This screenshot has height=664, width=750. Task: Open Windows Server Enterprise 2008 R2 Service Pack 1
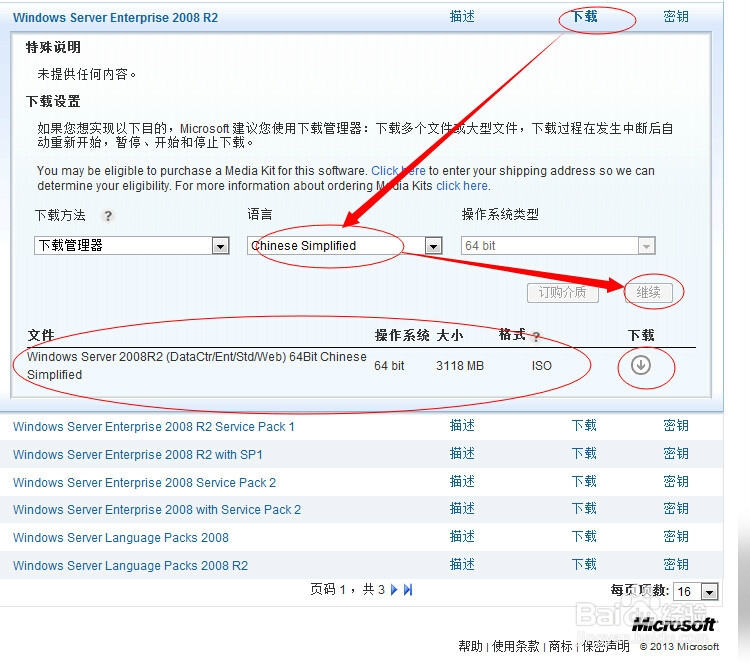click(154, 427)
